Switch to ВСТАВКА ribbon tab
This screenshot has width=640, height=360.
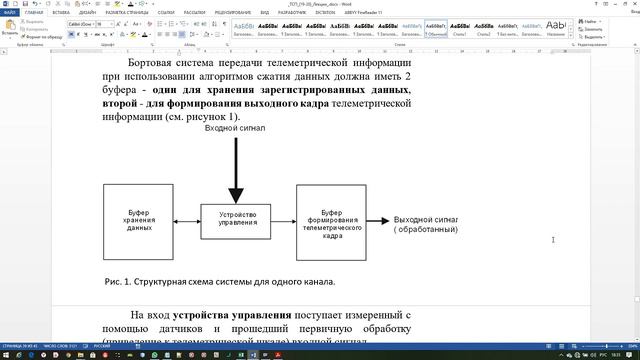click(61, 13)
